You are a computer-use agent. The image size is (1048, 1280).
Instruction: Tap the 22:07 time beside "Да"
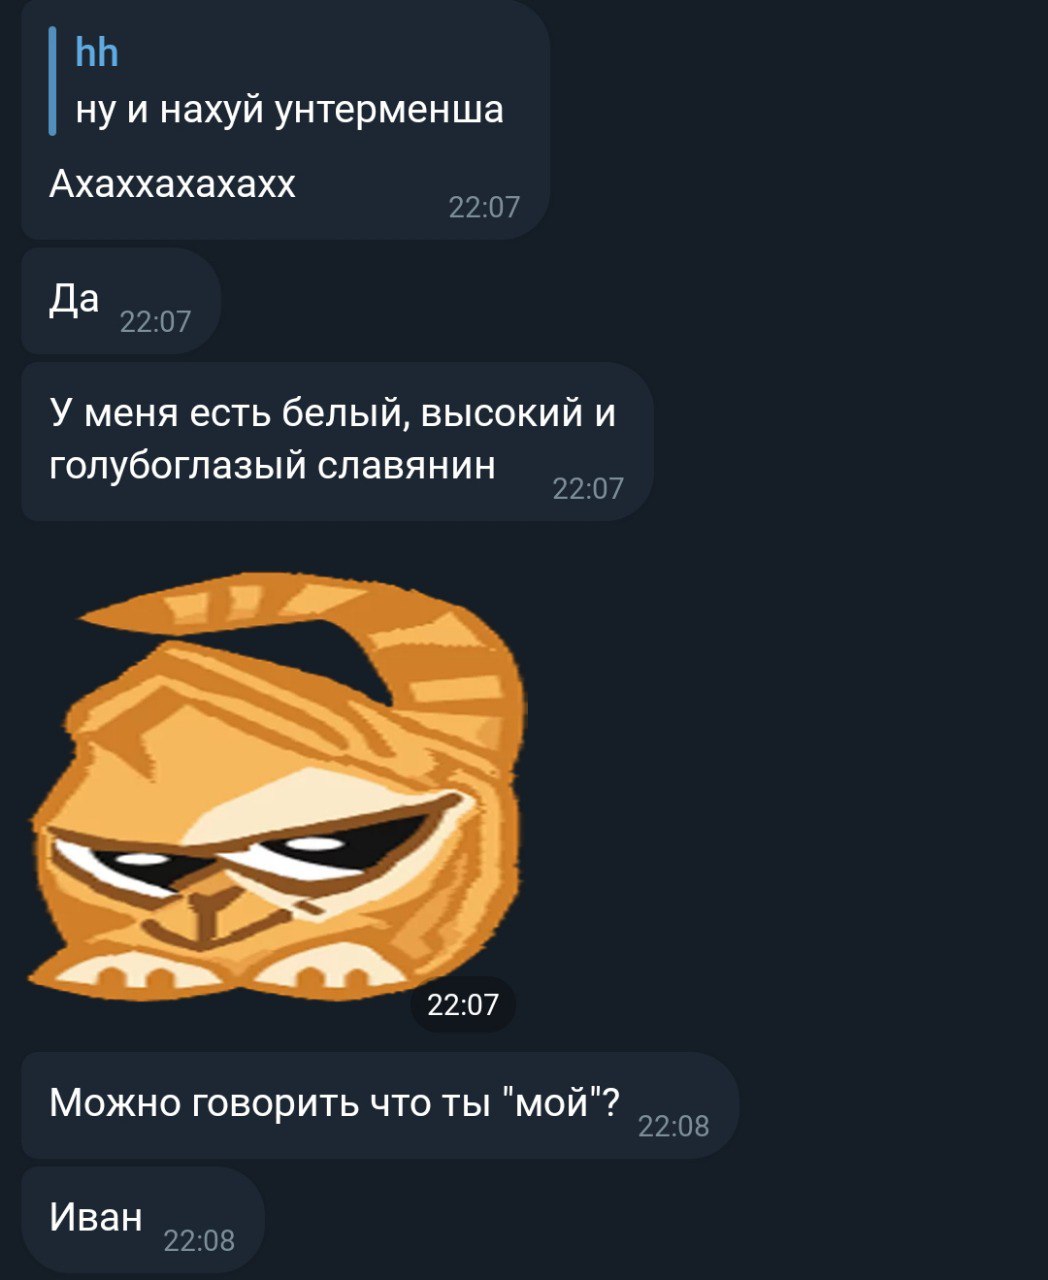[155, 321]
